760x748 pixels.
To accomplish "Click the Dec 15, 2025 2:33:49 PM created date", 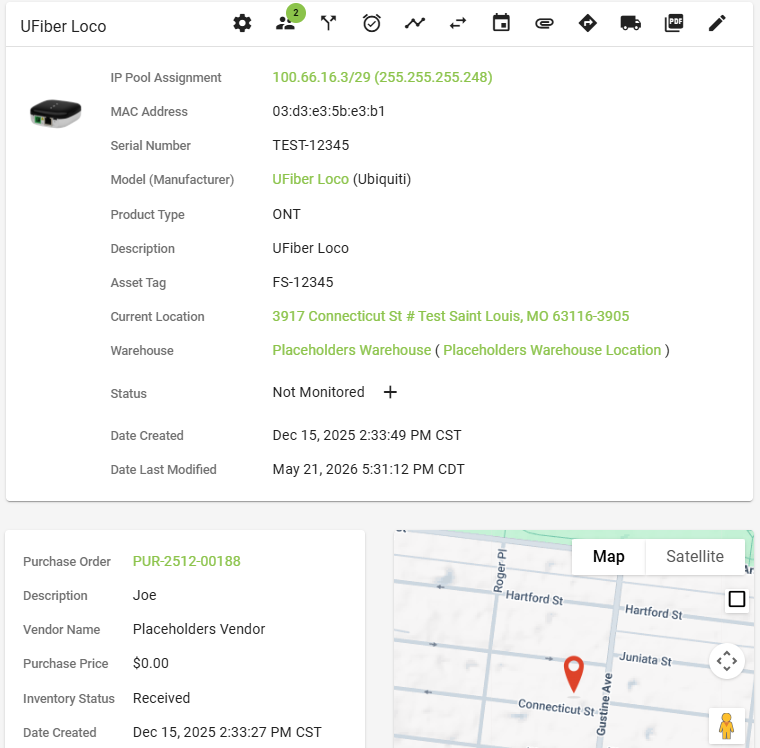I will pos(367,435).
